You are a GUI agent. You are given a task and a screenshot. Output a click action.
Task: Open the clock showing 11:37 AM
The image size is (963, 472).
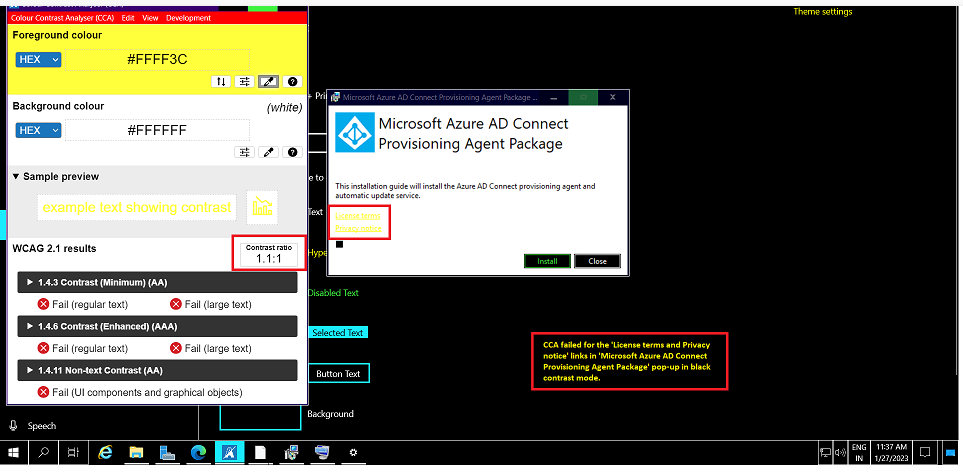coord(892,453)
